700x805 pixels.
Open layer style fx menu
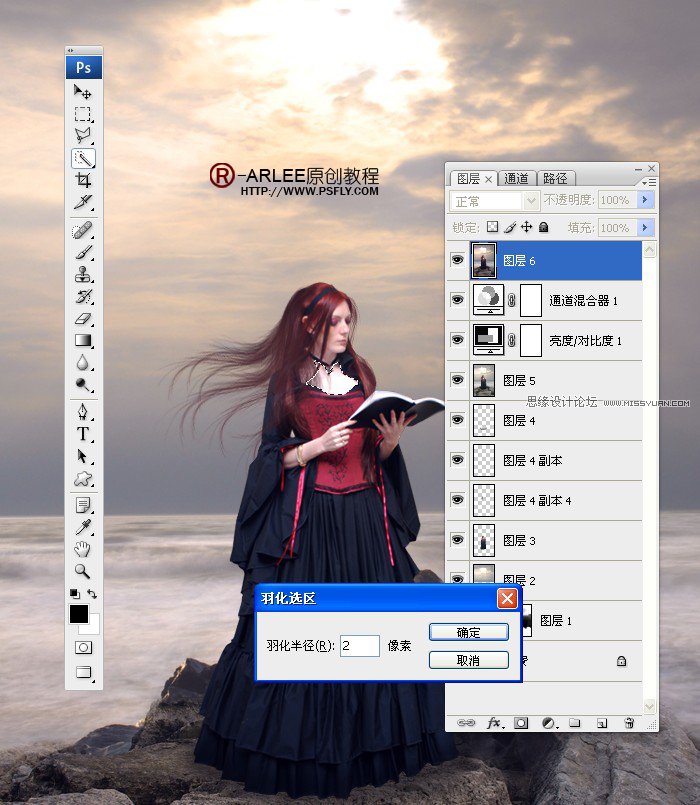coord(495,723)
